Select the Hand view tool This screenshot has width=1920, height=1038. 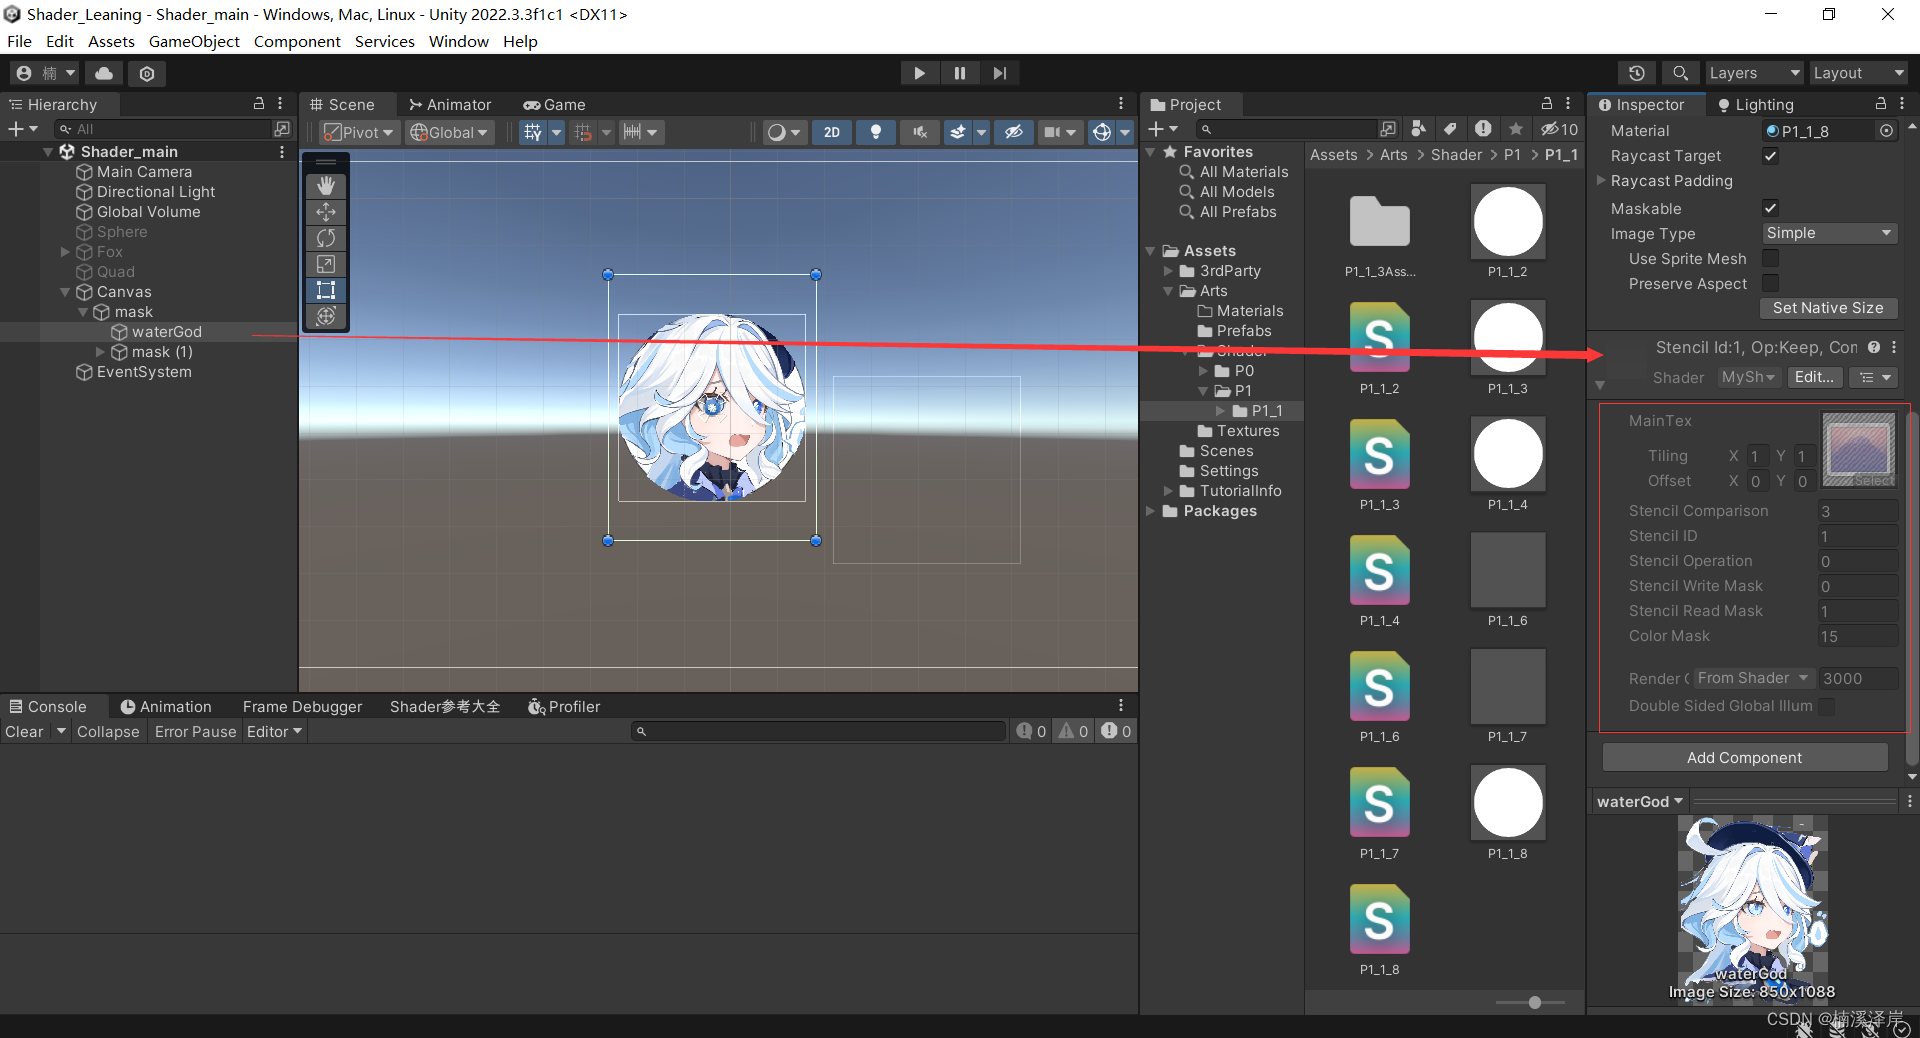(x=326, y=186)
